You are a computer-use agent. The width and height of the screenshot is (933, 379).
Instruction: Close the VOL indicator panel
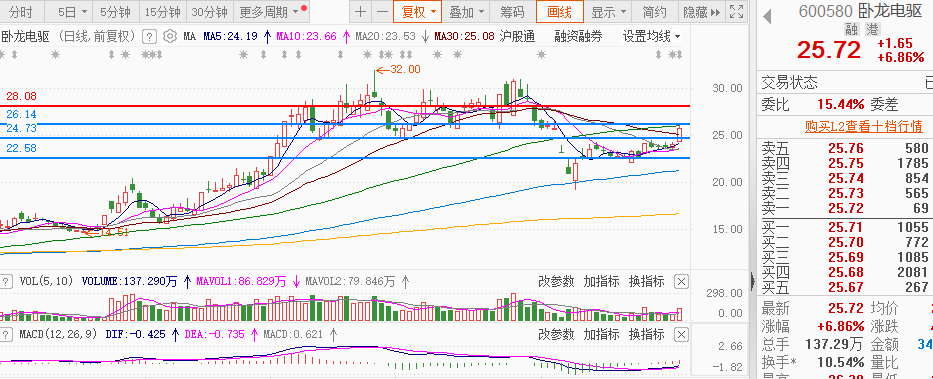(681, 281)
